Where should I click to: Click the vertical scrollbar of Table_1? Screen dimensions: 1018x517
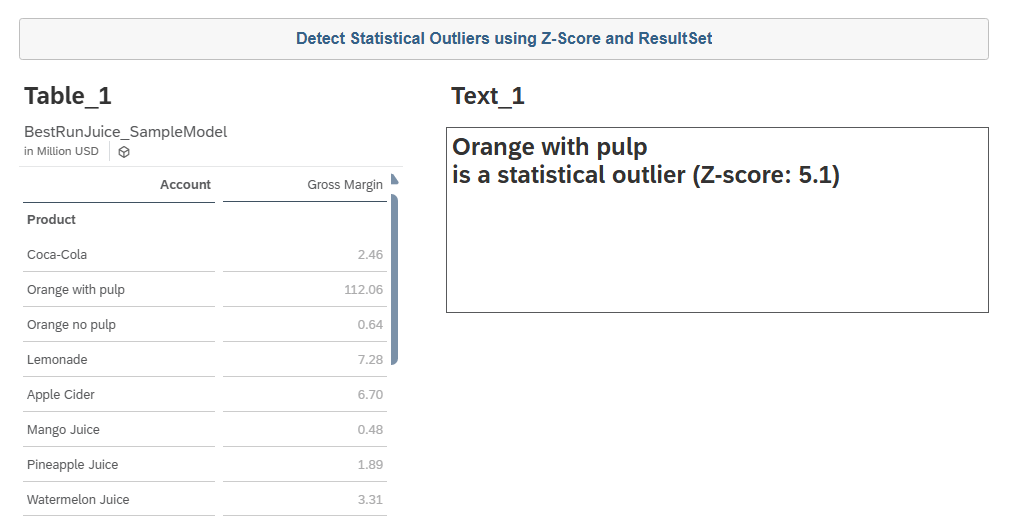tap(394, 278)
